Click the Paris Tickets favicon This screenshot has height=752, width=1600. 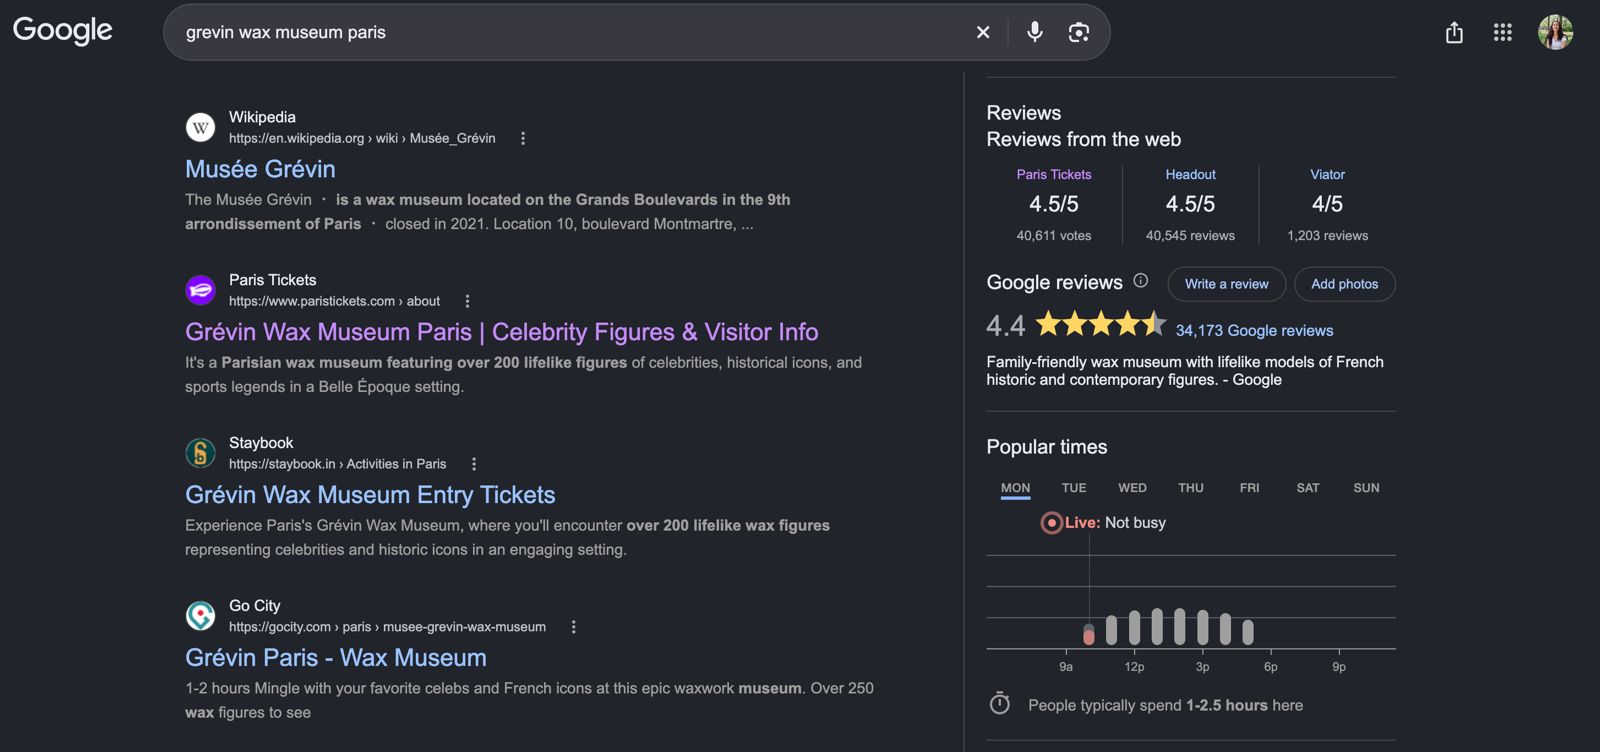click(201, 290)
